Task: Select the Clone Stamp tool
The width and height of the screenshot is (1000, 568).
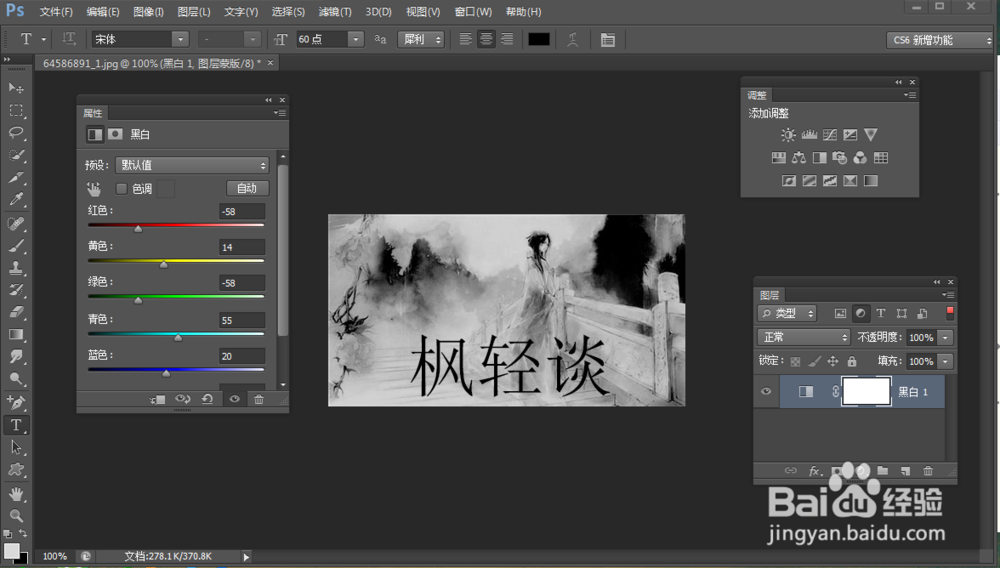Action: pos(16,267)
